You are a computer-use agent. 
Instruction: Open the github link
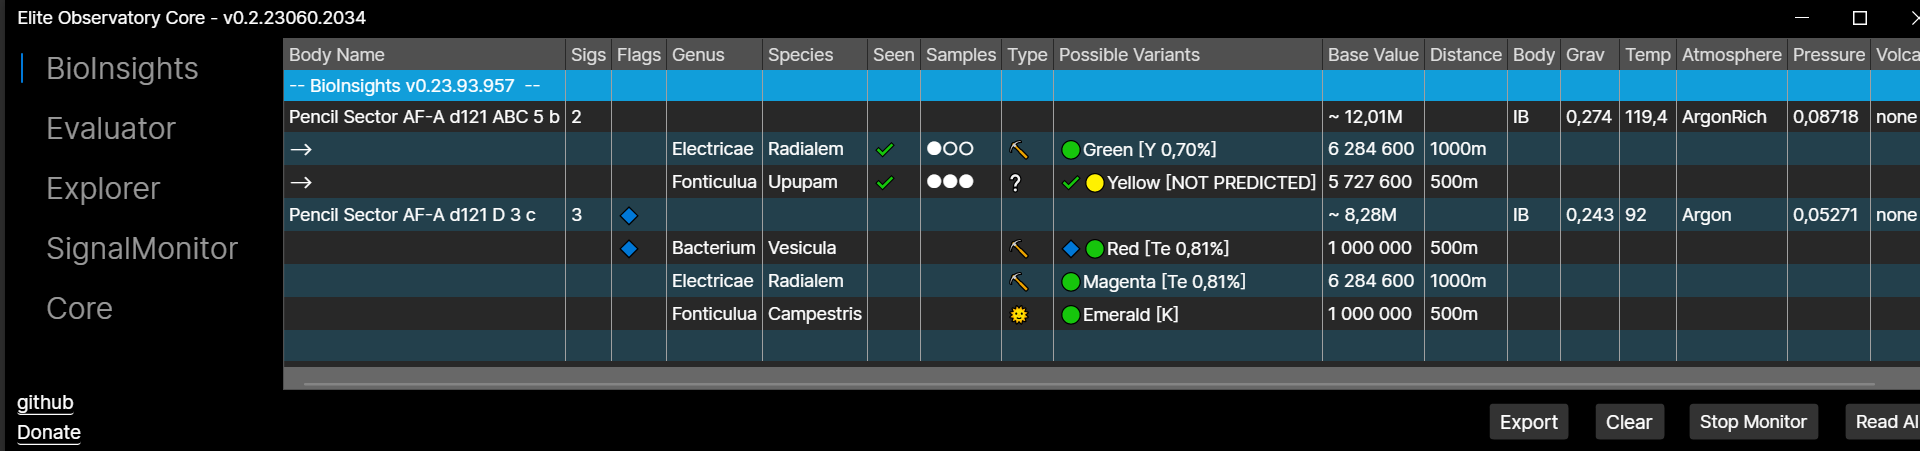coord(45,402)
